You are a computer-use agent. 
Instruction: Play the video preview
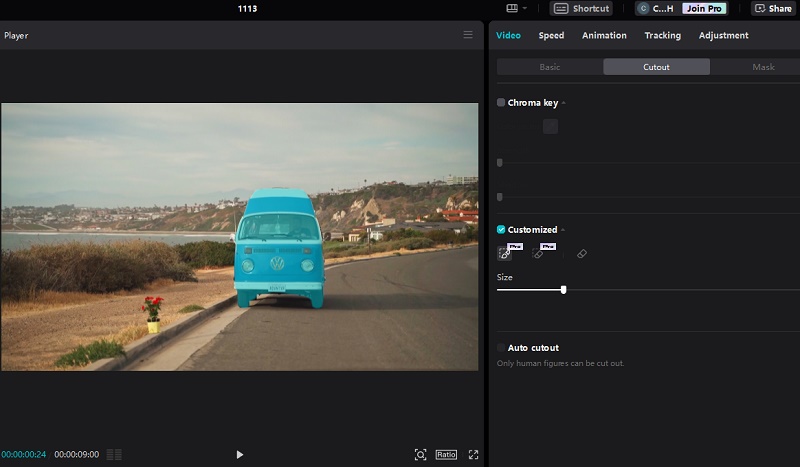pos(239,454)
